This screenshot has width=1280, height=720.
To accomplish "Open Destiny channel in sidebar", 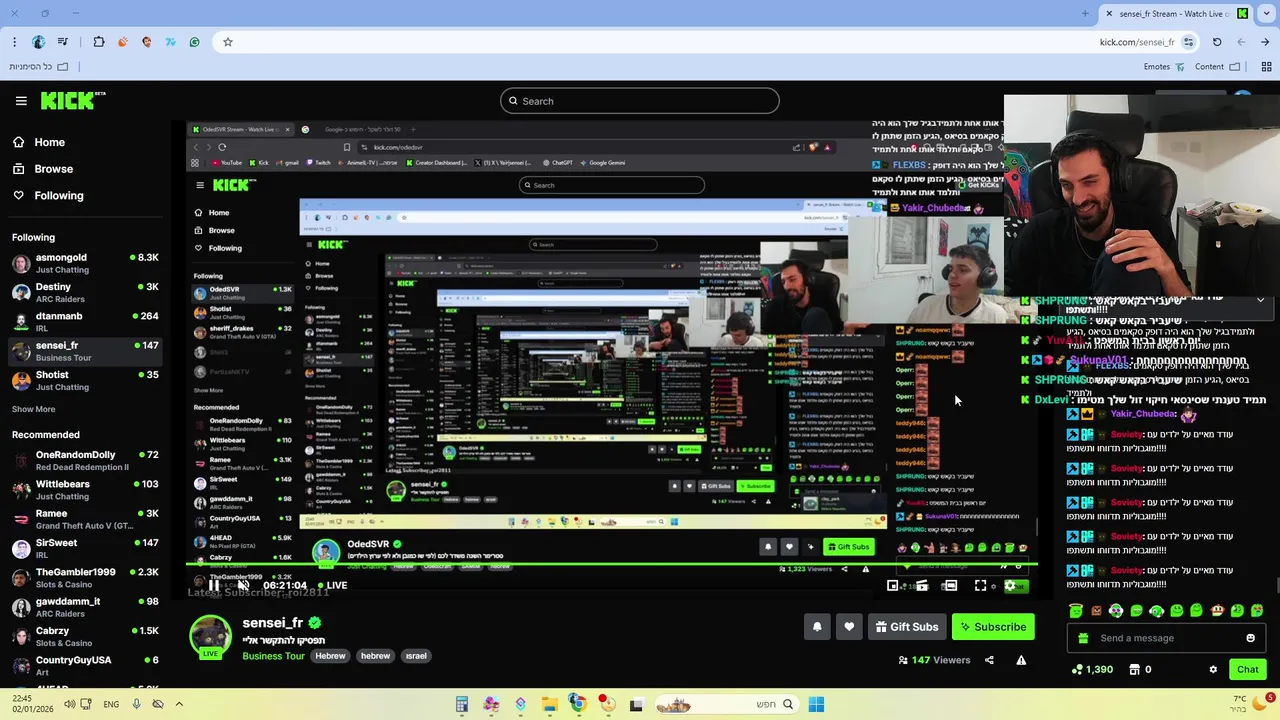I will click(85, 292).
